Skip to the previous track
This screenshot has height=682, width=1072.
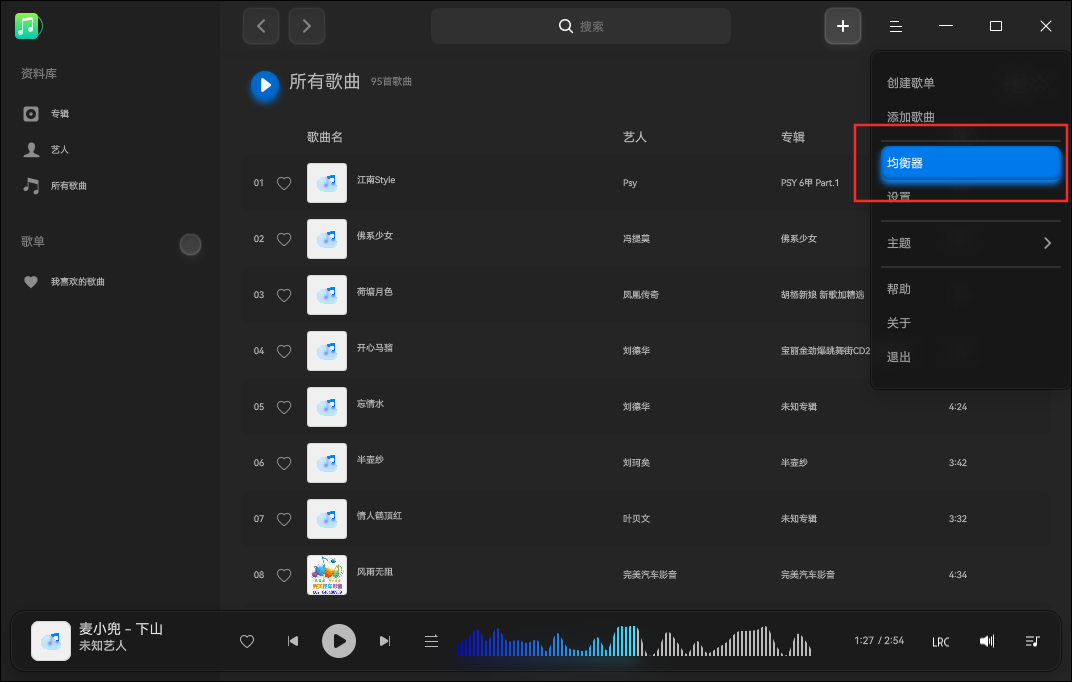click(x=293, y=641)
